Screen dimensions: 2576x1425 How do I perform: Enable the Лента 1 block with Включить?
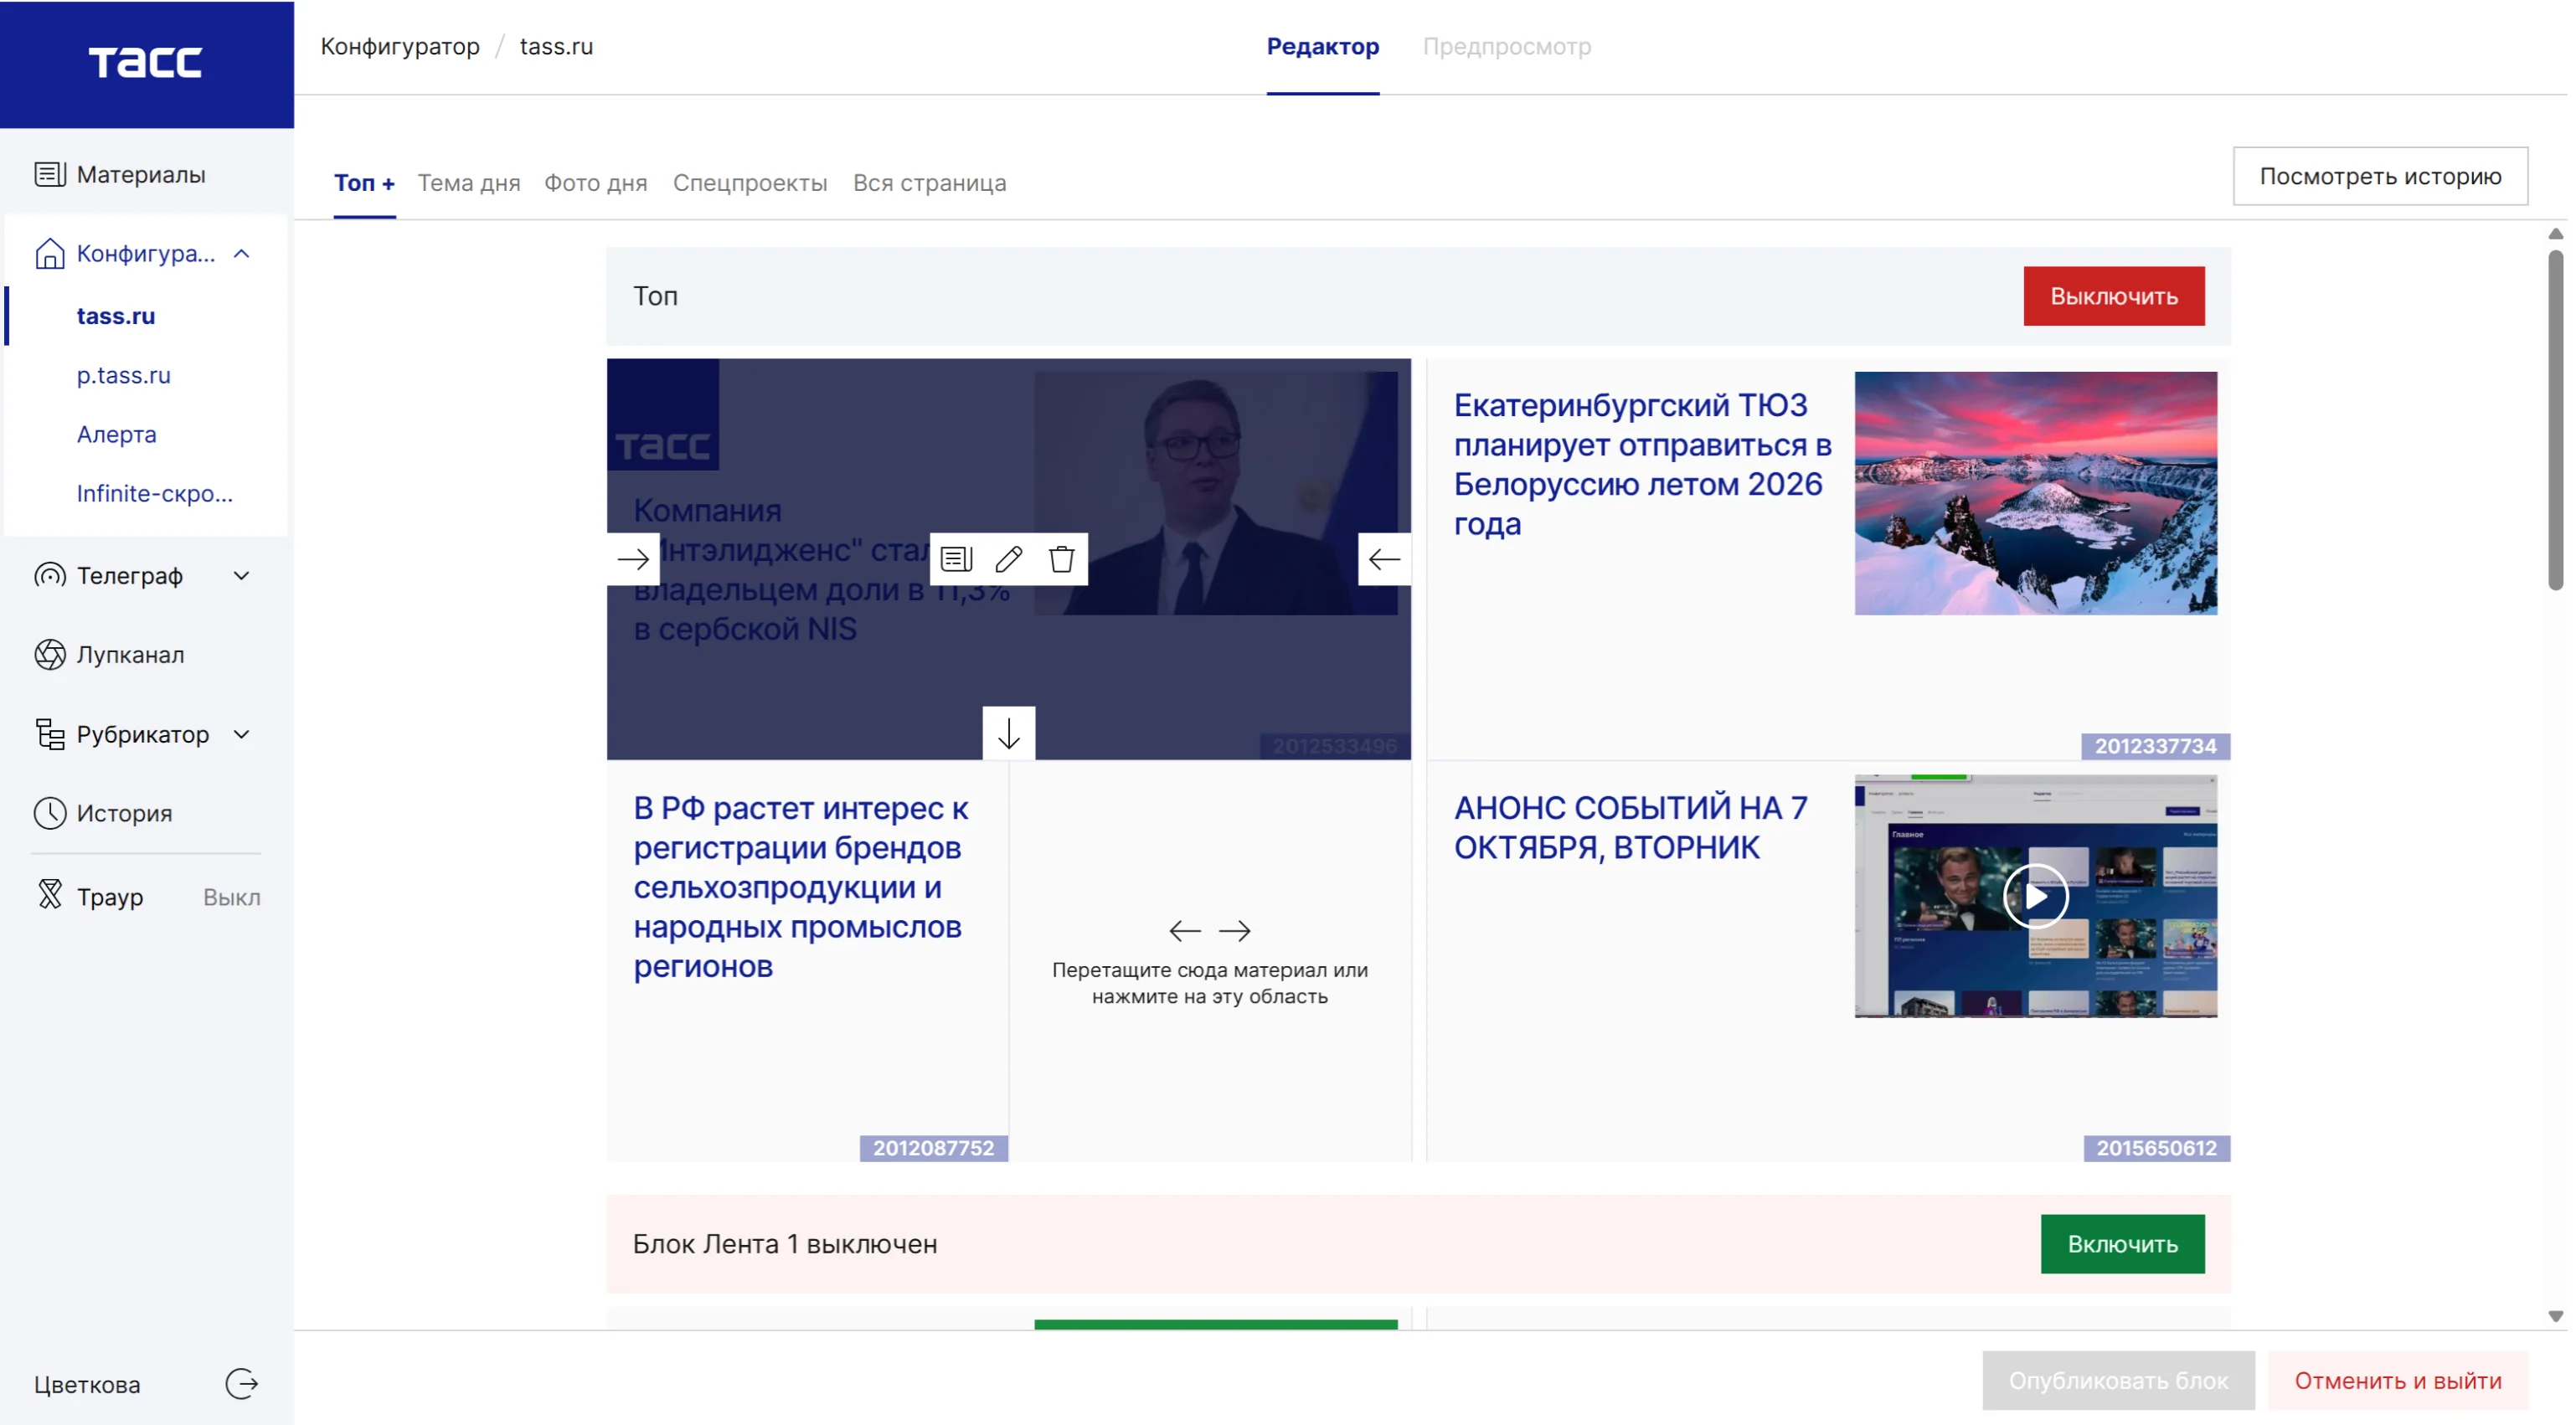[2122, 1244]
